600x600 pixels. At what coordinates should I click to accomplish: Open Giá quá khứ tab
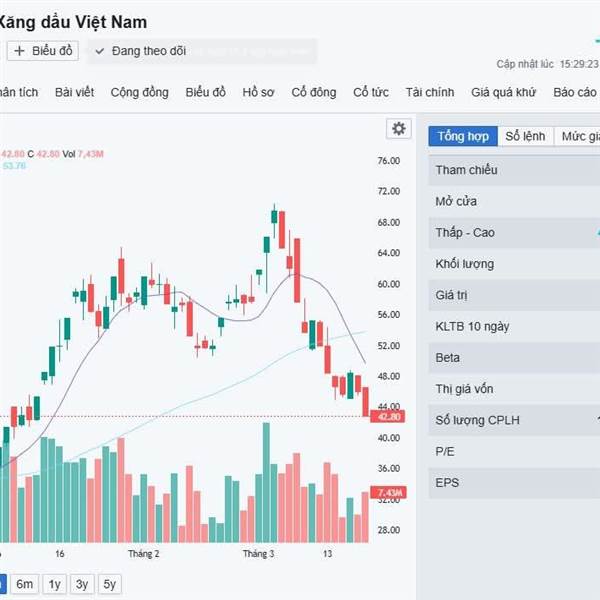click(x=504, y=92)
